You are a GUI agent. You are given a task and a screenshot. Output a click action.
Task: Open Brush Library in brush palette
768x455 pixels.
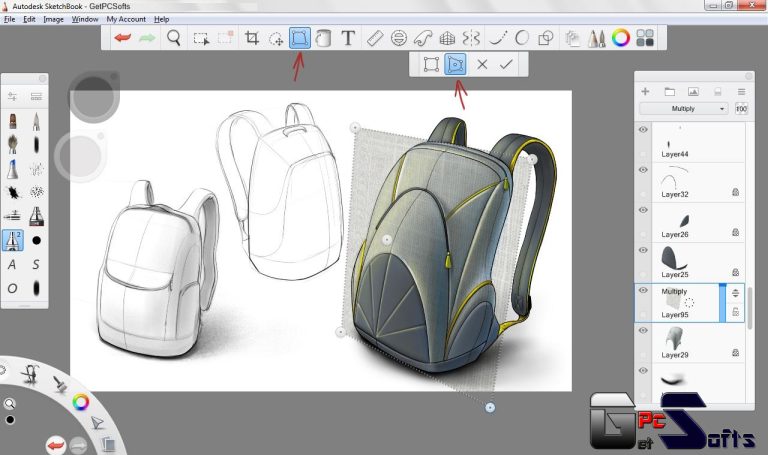[x=36, y=96]
